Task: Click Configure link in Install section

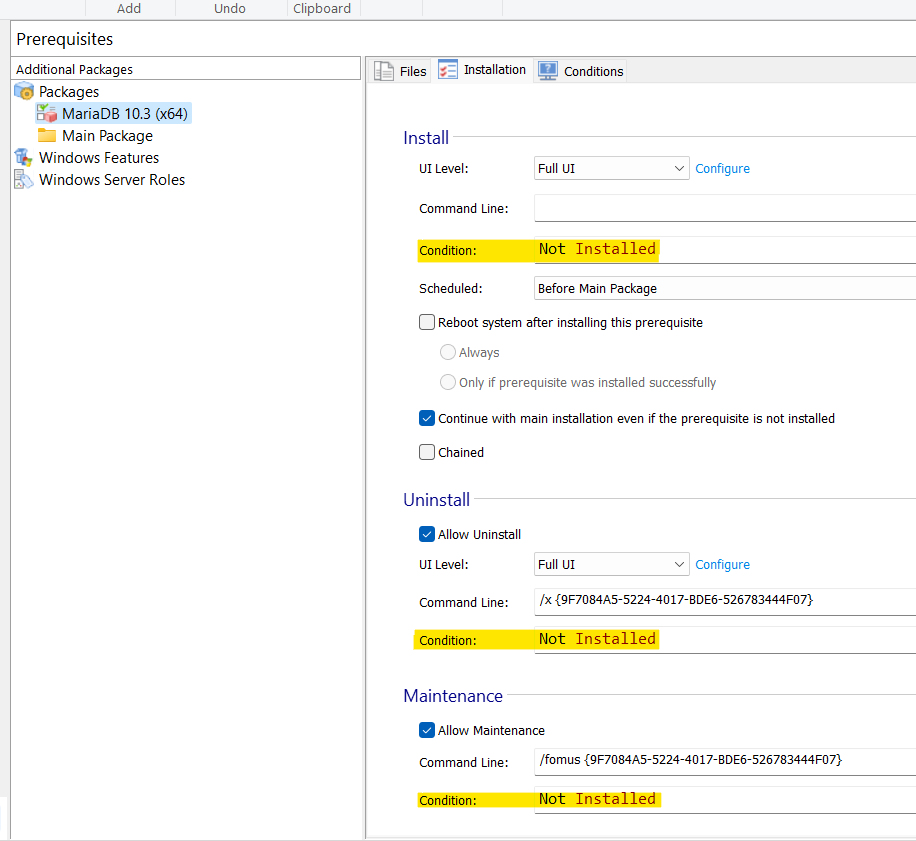Action: coord(722,169)
